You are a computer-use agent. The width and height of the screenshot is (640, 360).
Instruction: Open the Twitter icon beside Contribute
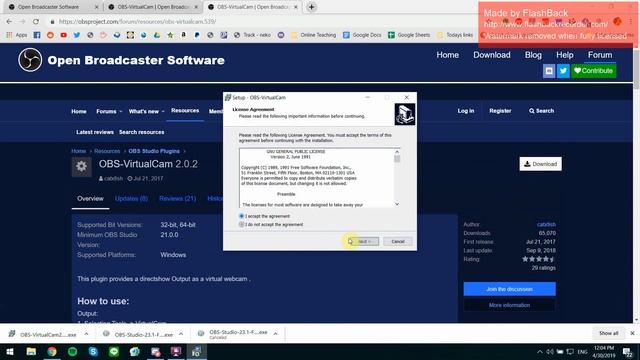(563, 71)
